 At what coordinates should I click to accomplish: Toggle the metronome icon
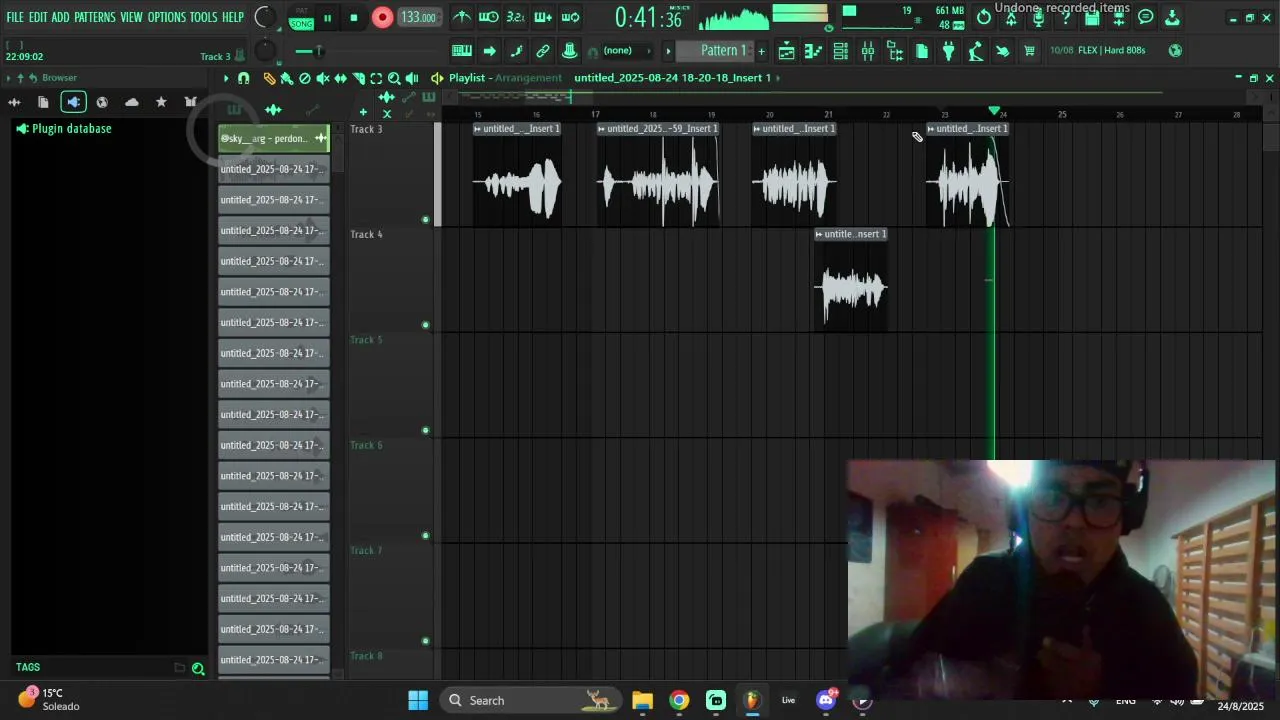[x=461, y=17]
